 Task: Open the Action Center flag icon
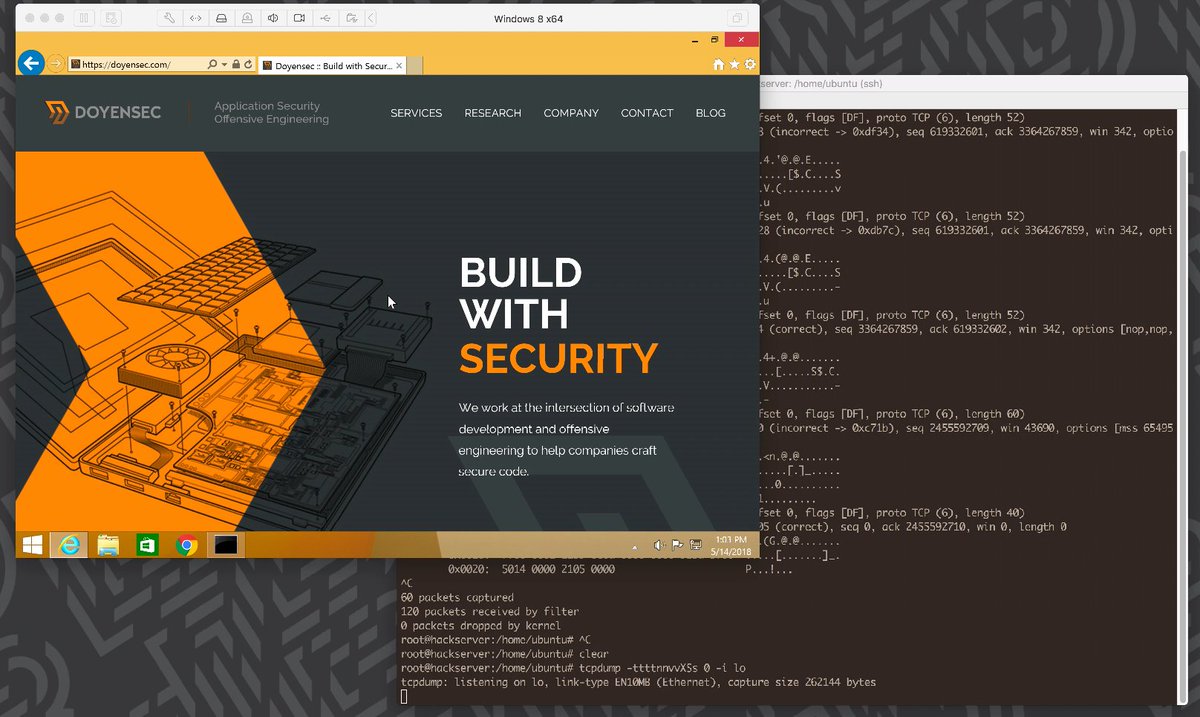(x=677, y=545)
